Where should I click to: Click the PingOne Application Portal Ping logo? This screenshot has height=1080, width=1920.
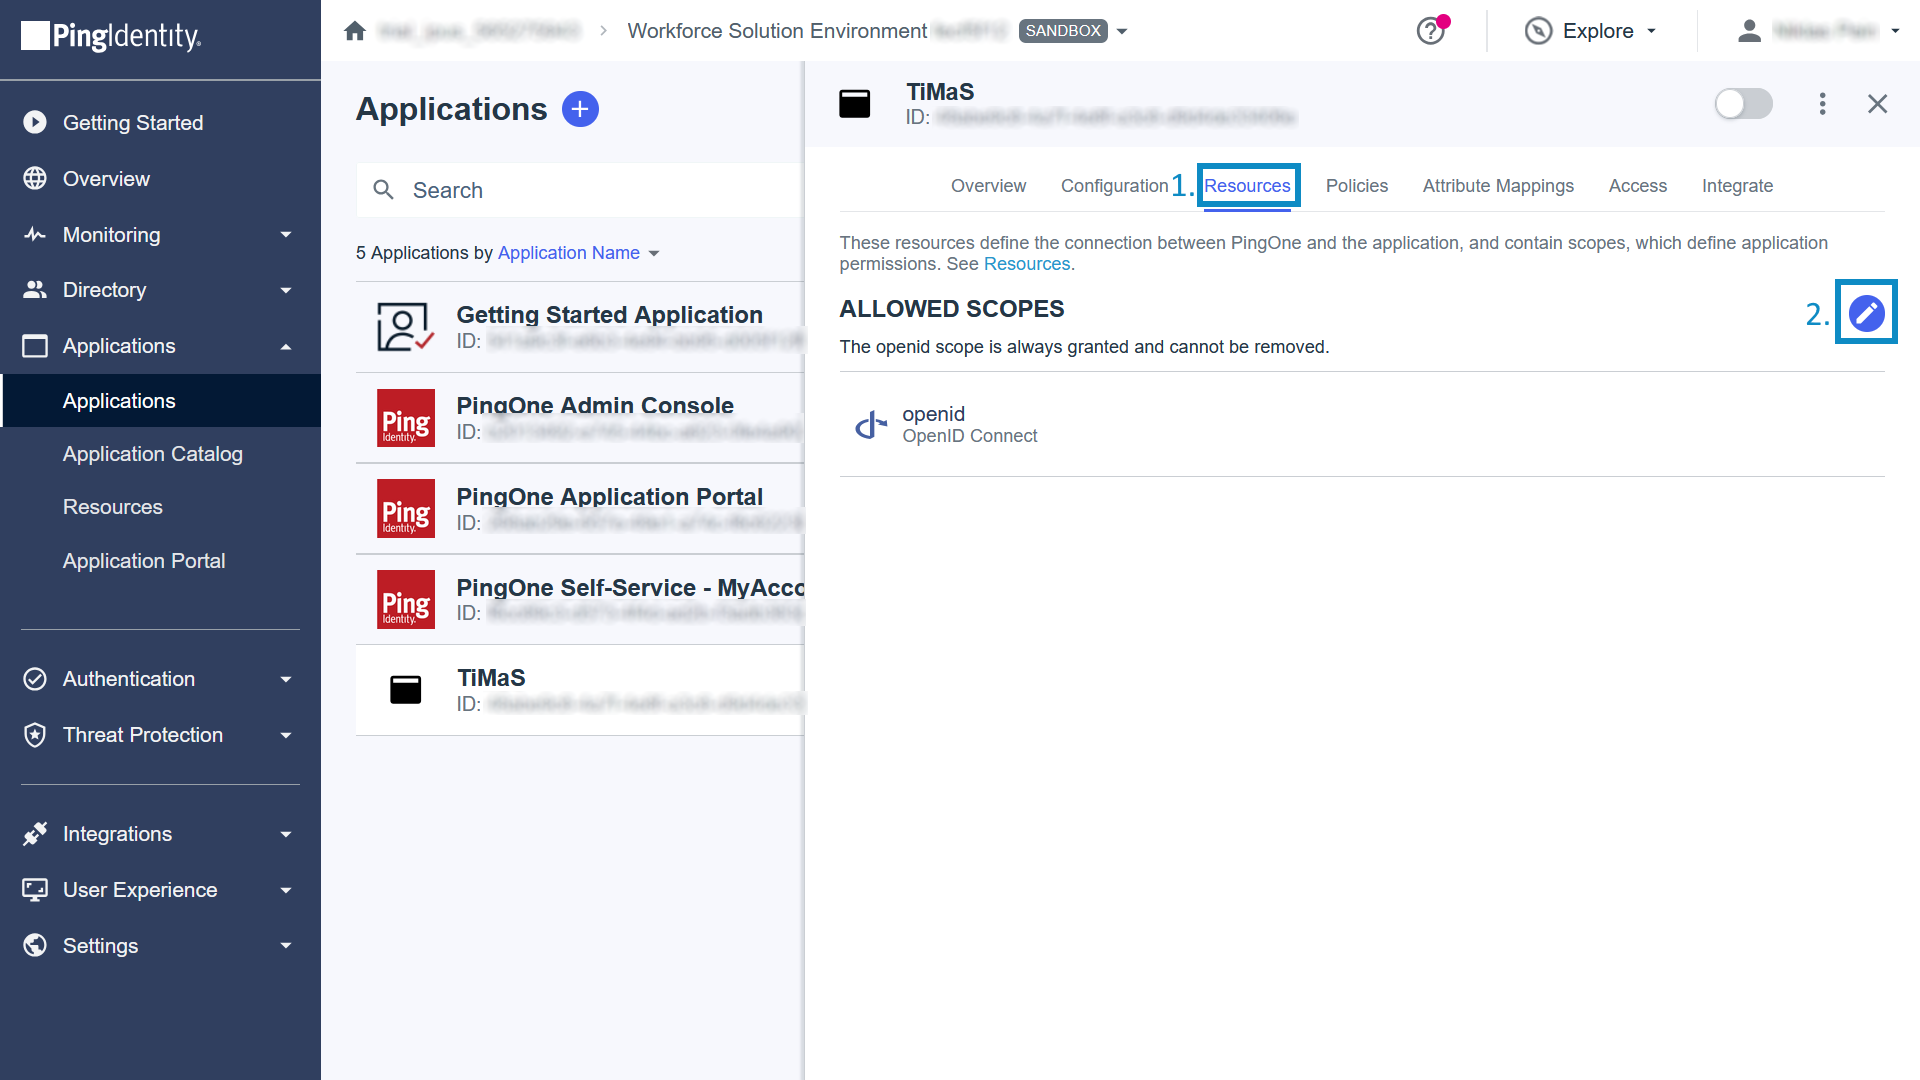[406, 509]
